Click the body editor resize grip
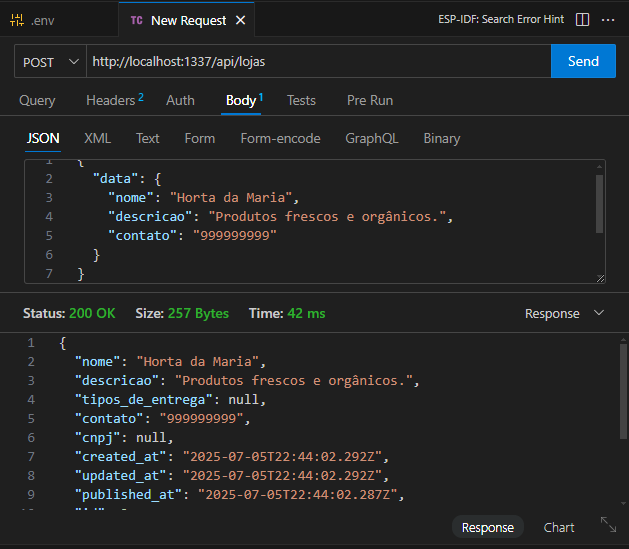This screenshot has height=549, width=629. (600, 278)
